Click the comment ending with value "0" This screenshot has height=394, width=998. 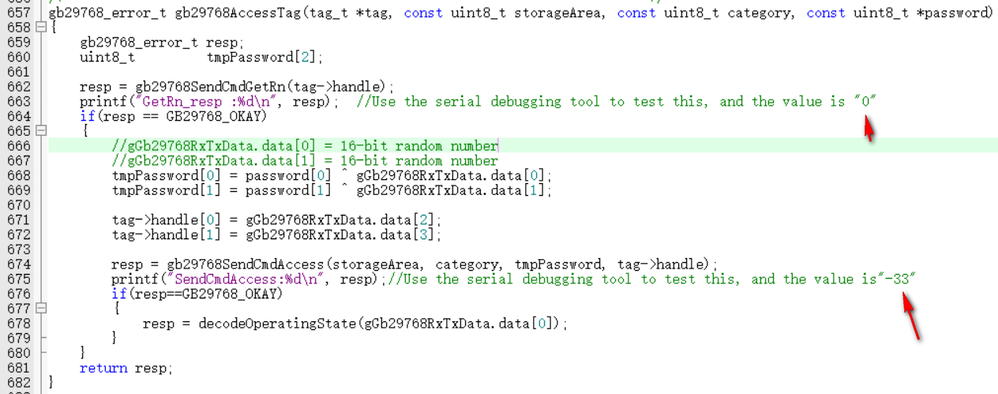pos(617,102)
